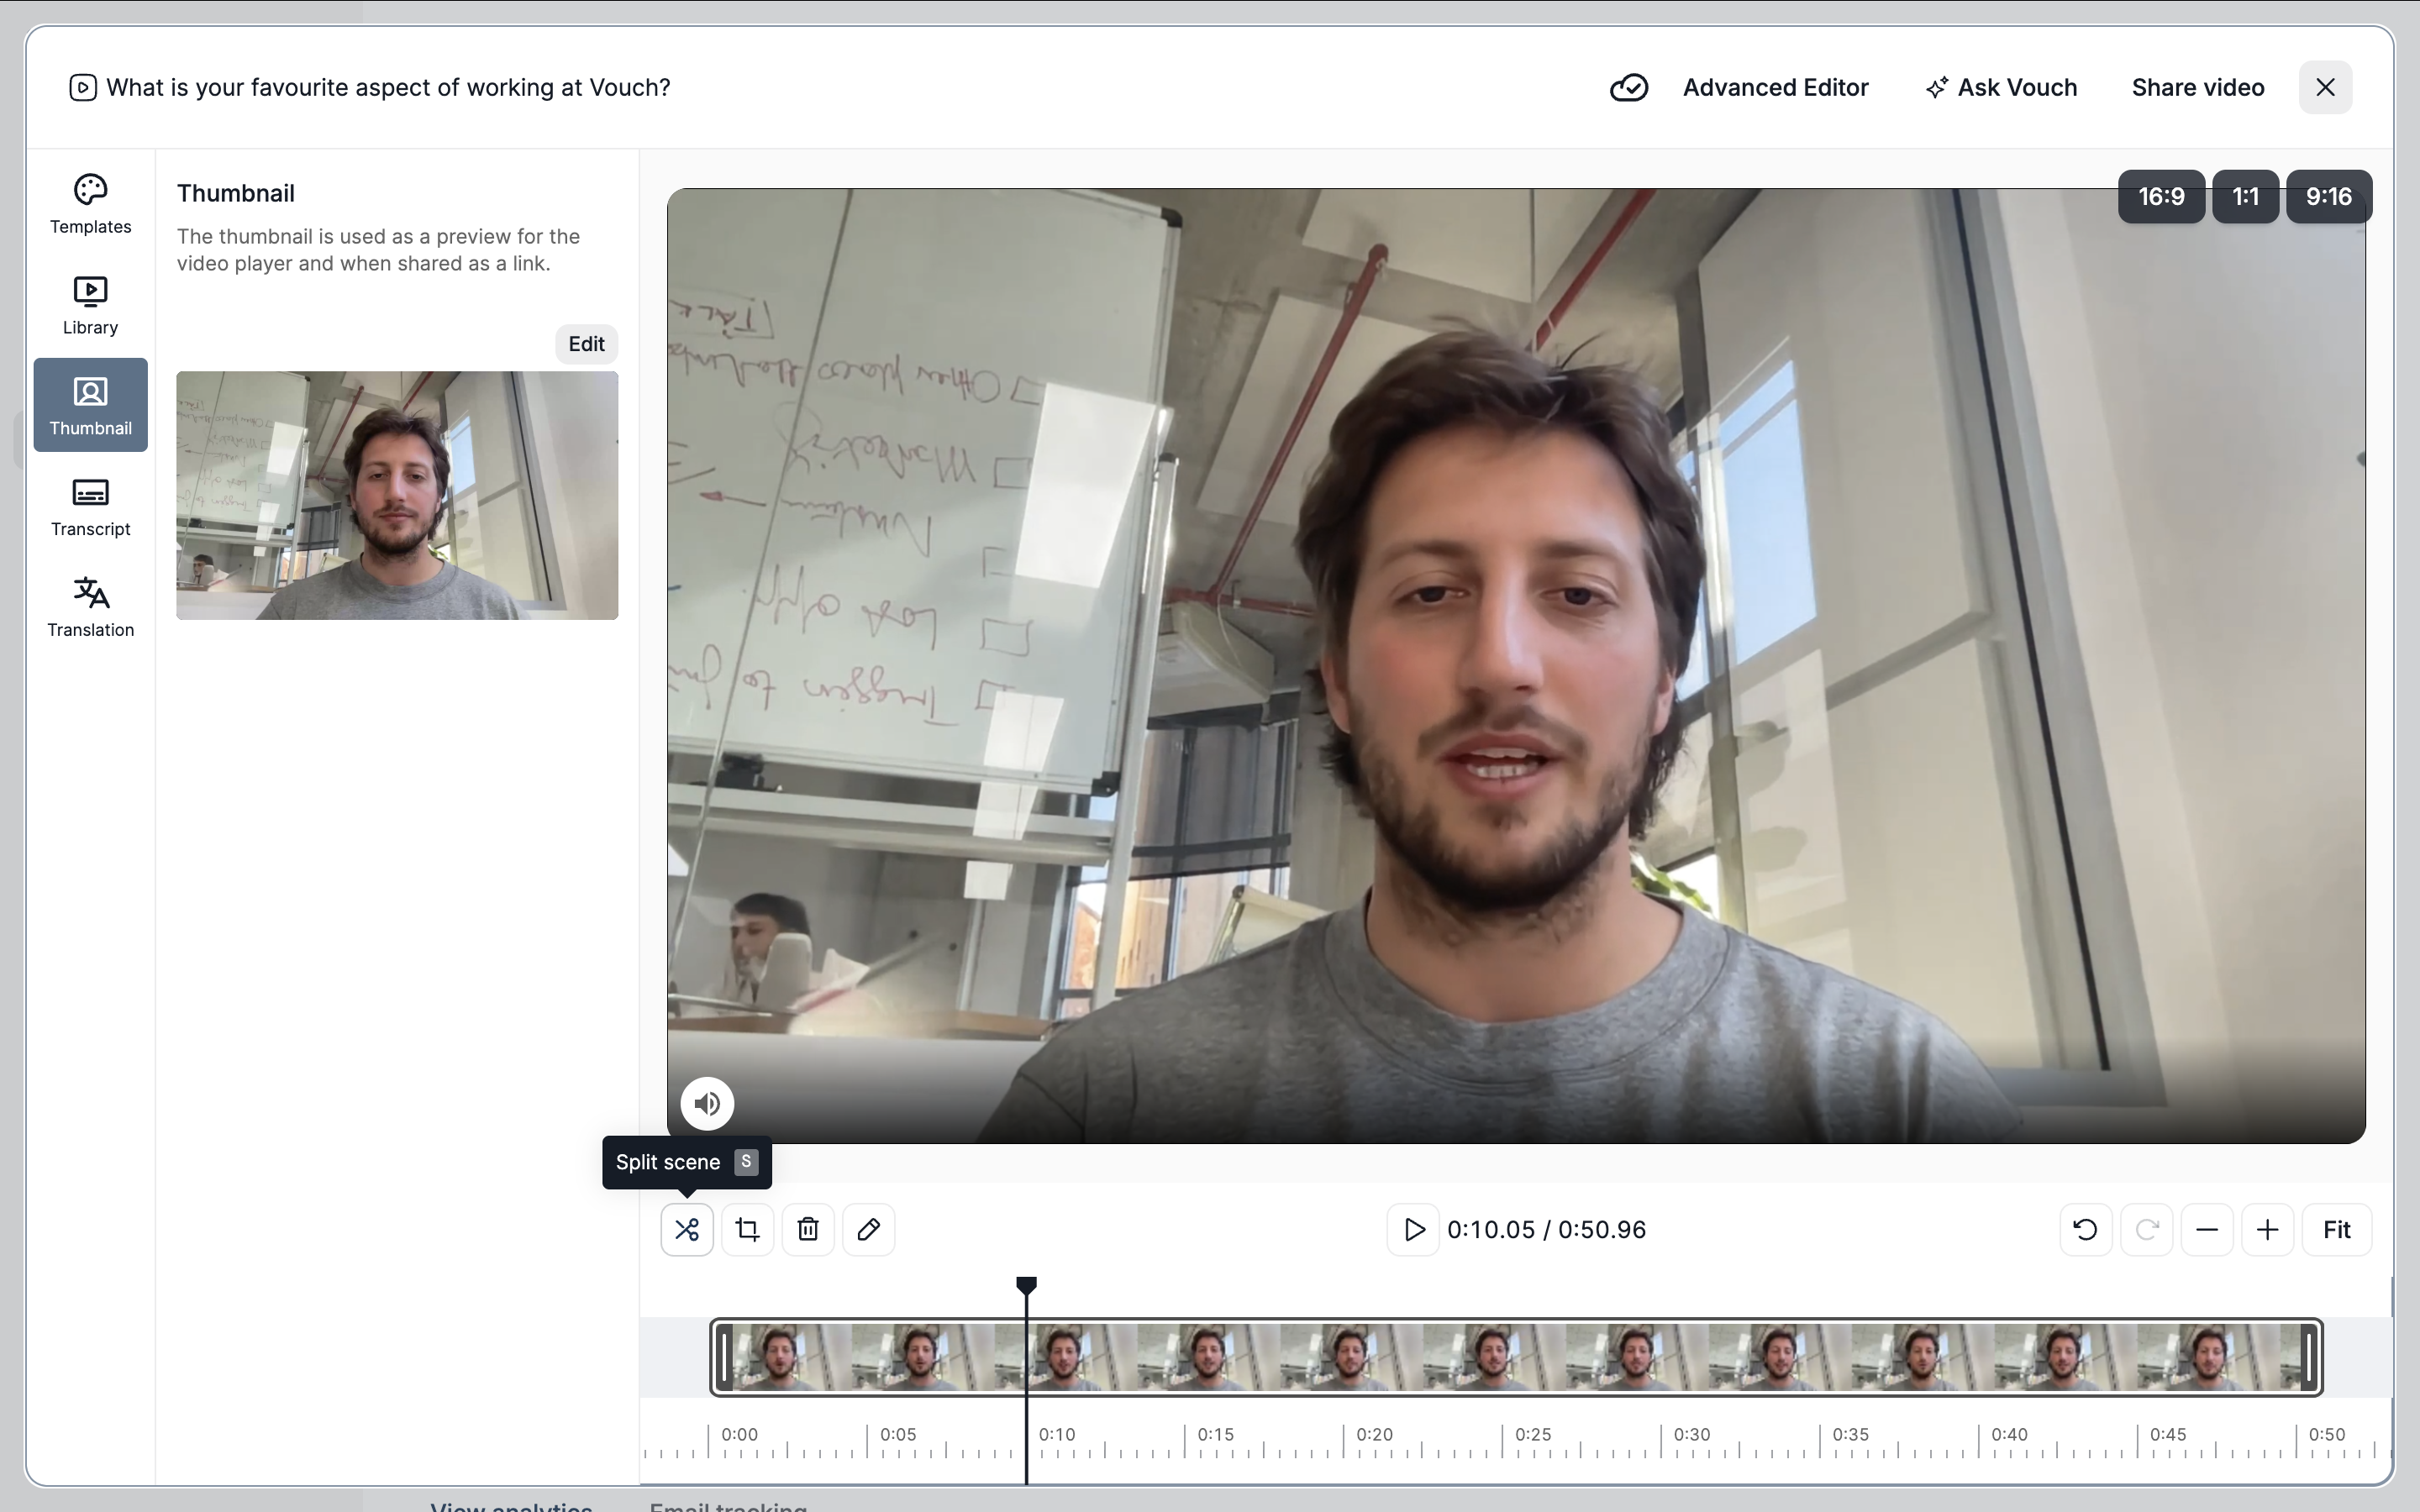Click the Redo arrow icon
2420x1512 pixels.
[2147, 1229]
